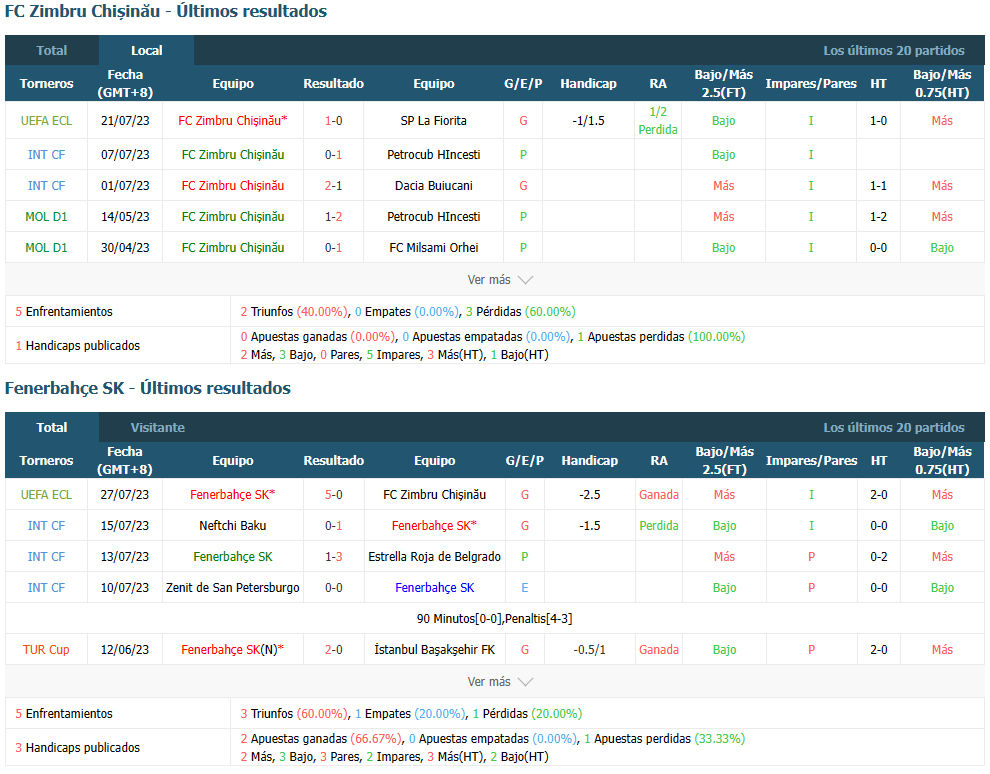Image resolution: width=990 pixels, height=774 pixels.
Task: Open Estrella Roja de Belgrado team link
Action: (x=434, y=556)
